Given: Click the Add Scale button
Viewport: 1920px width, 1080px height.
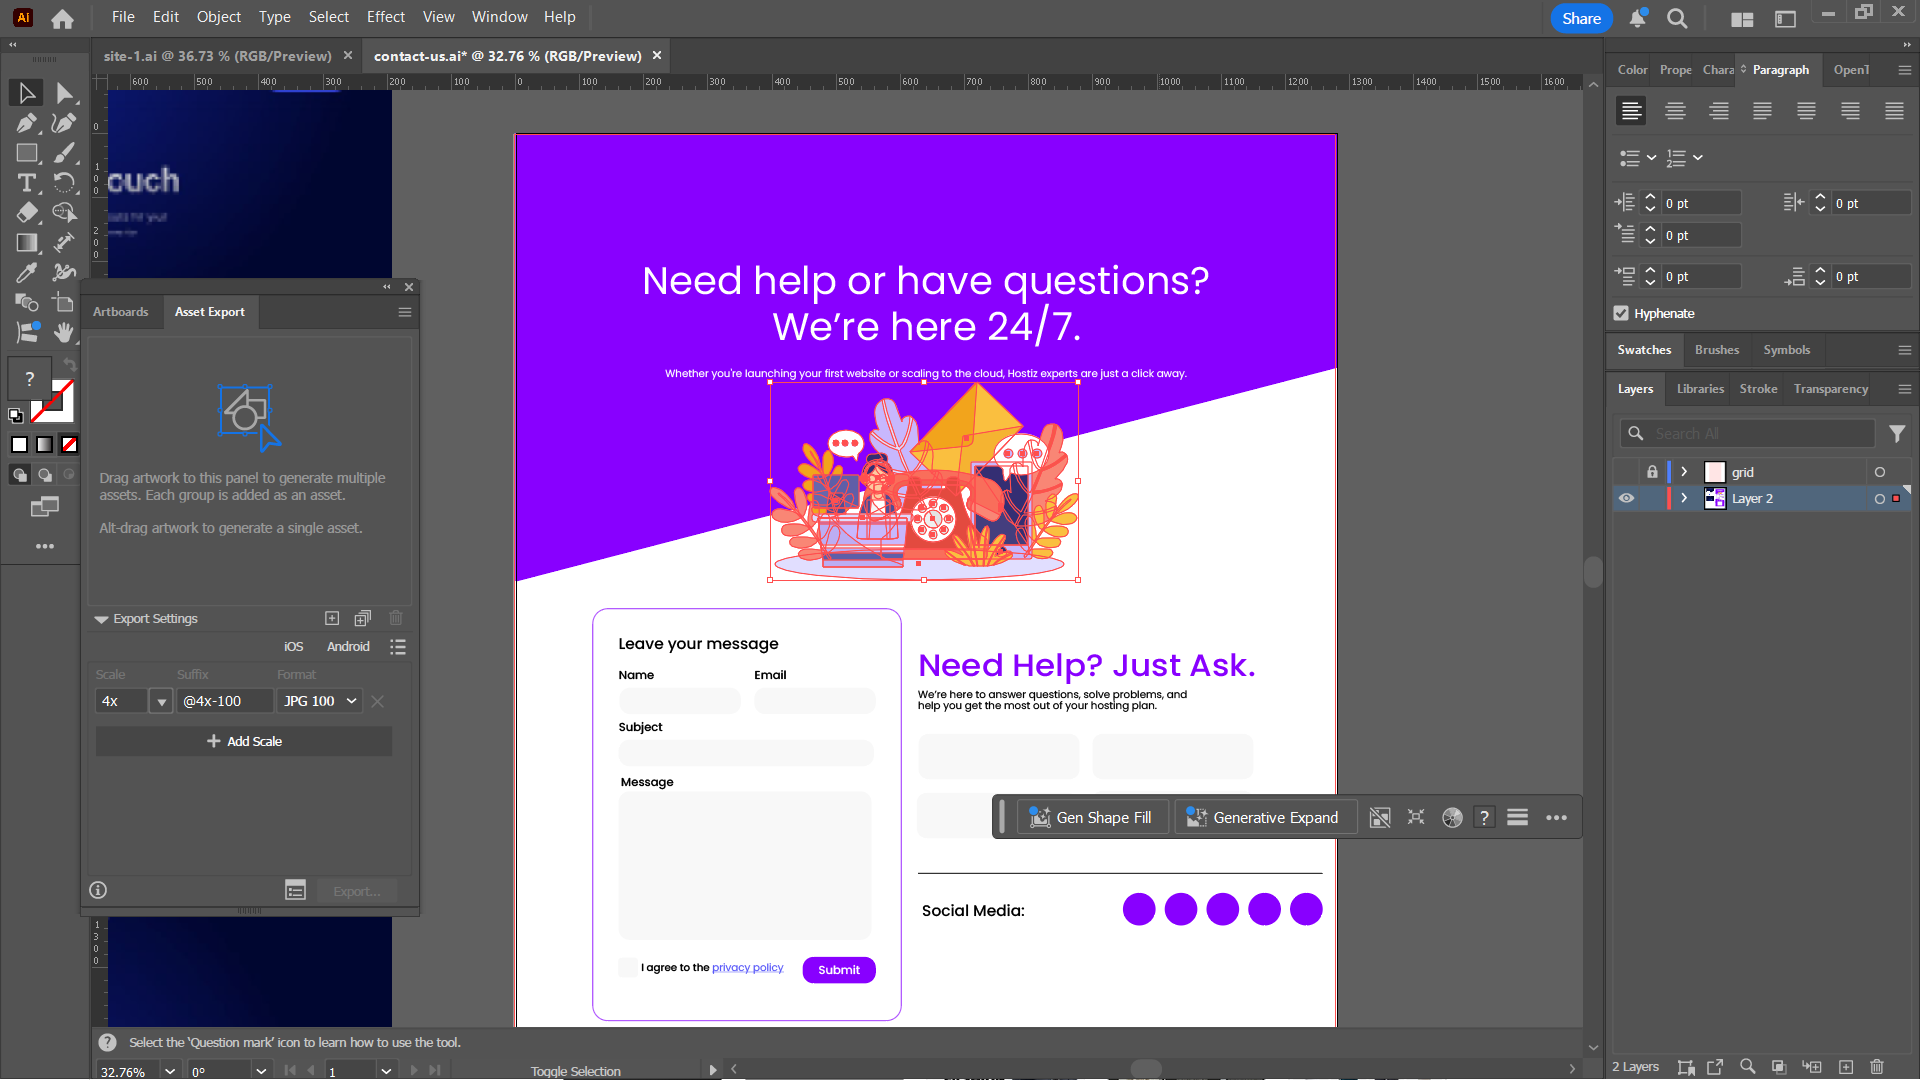Looking at the screenshot, I should pos(244,741).
